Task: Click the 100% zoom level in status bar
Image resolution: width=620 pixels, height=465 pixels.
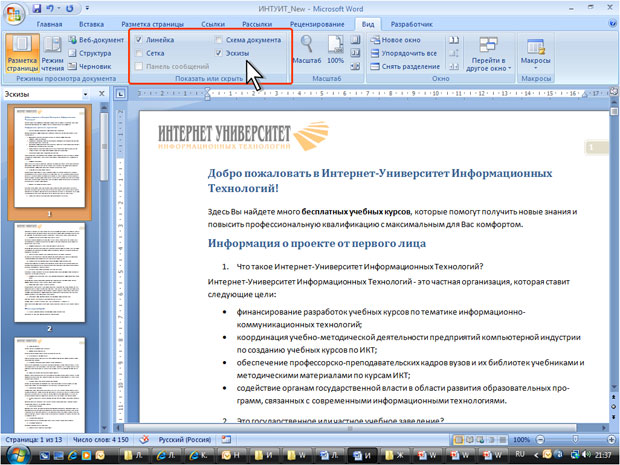Action: [521, 440]
